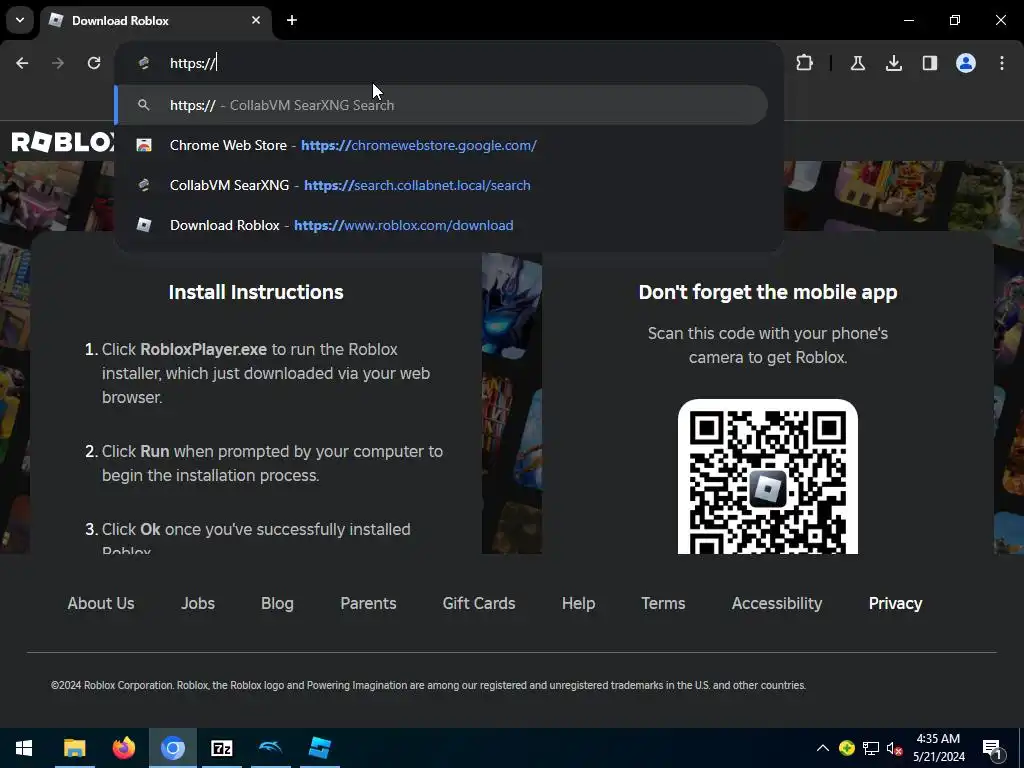Screen dimensions: 1024x768
Task: Open the Terms footer link
Action: pyautogui.click(x=664, y=603)
